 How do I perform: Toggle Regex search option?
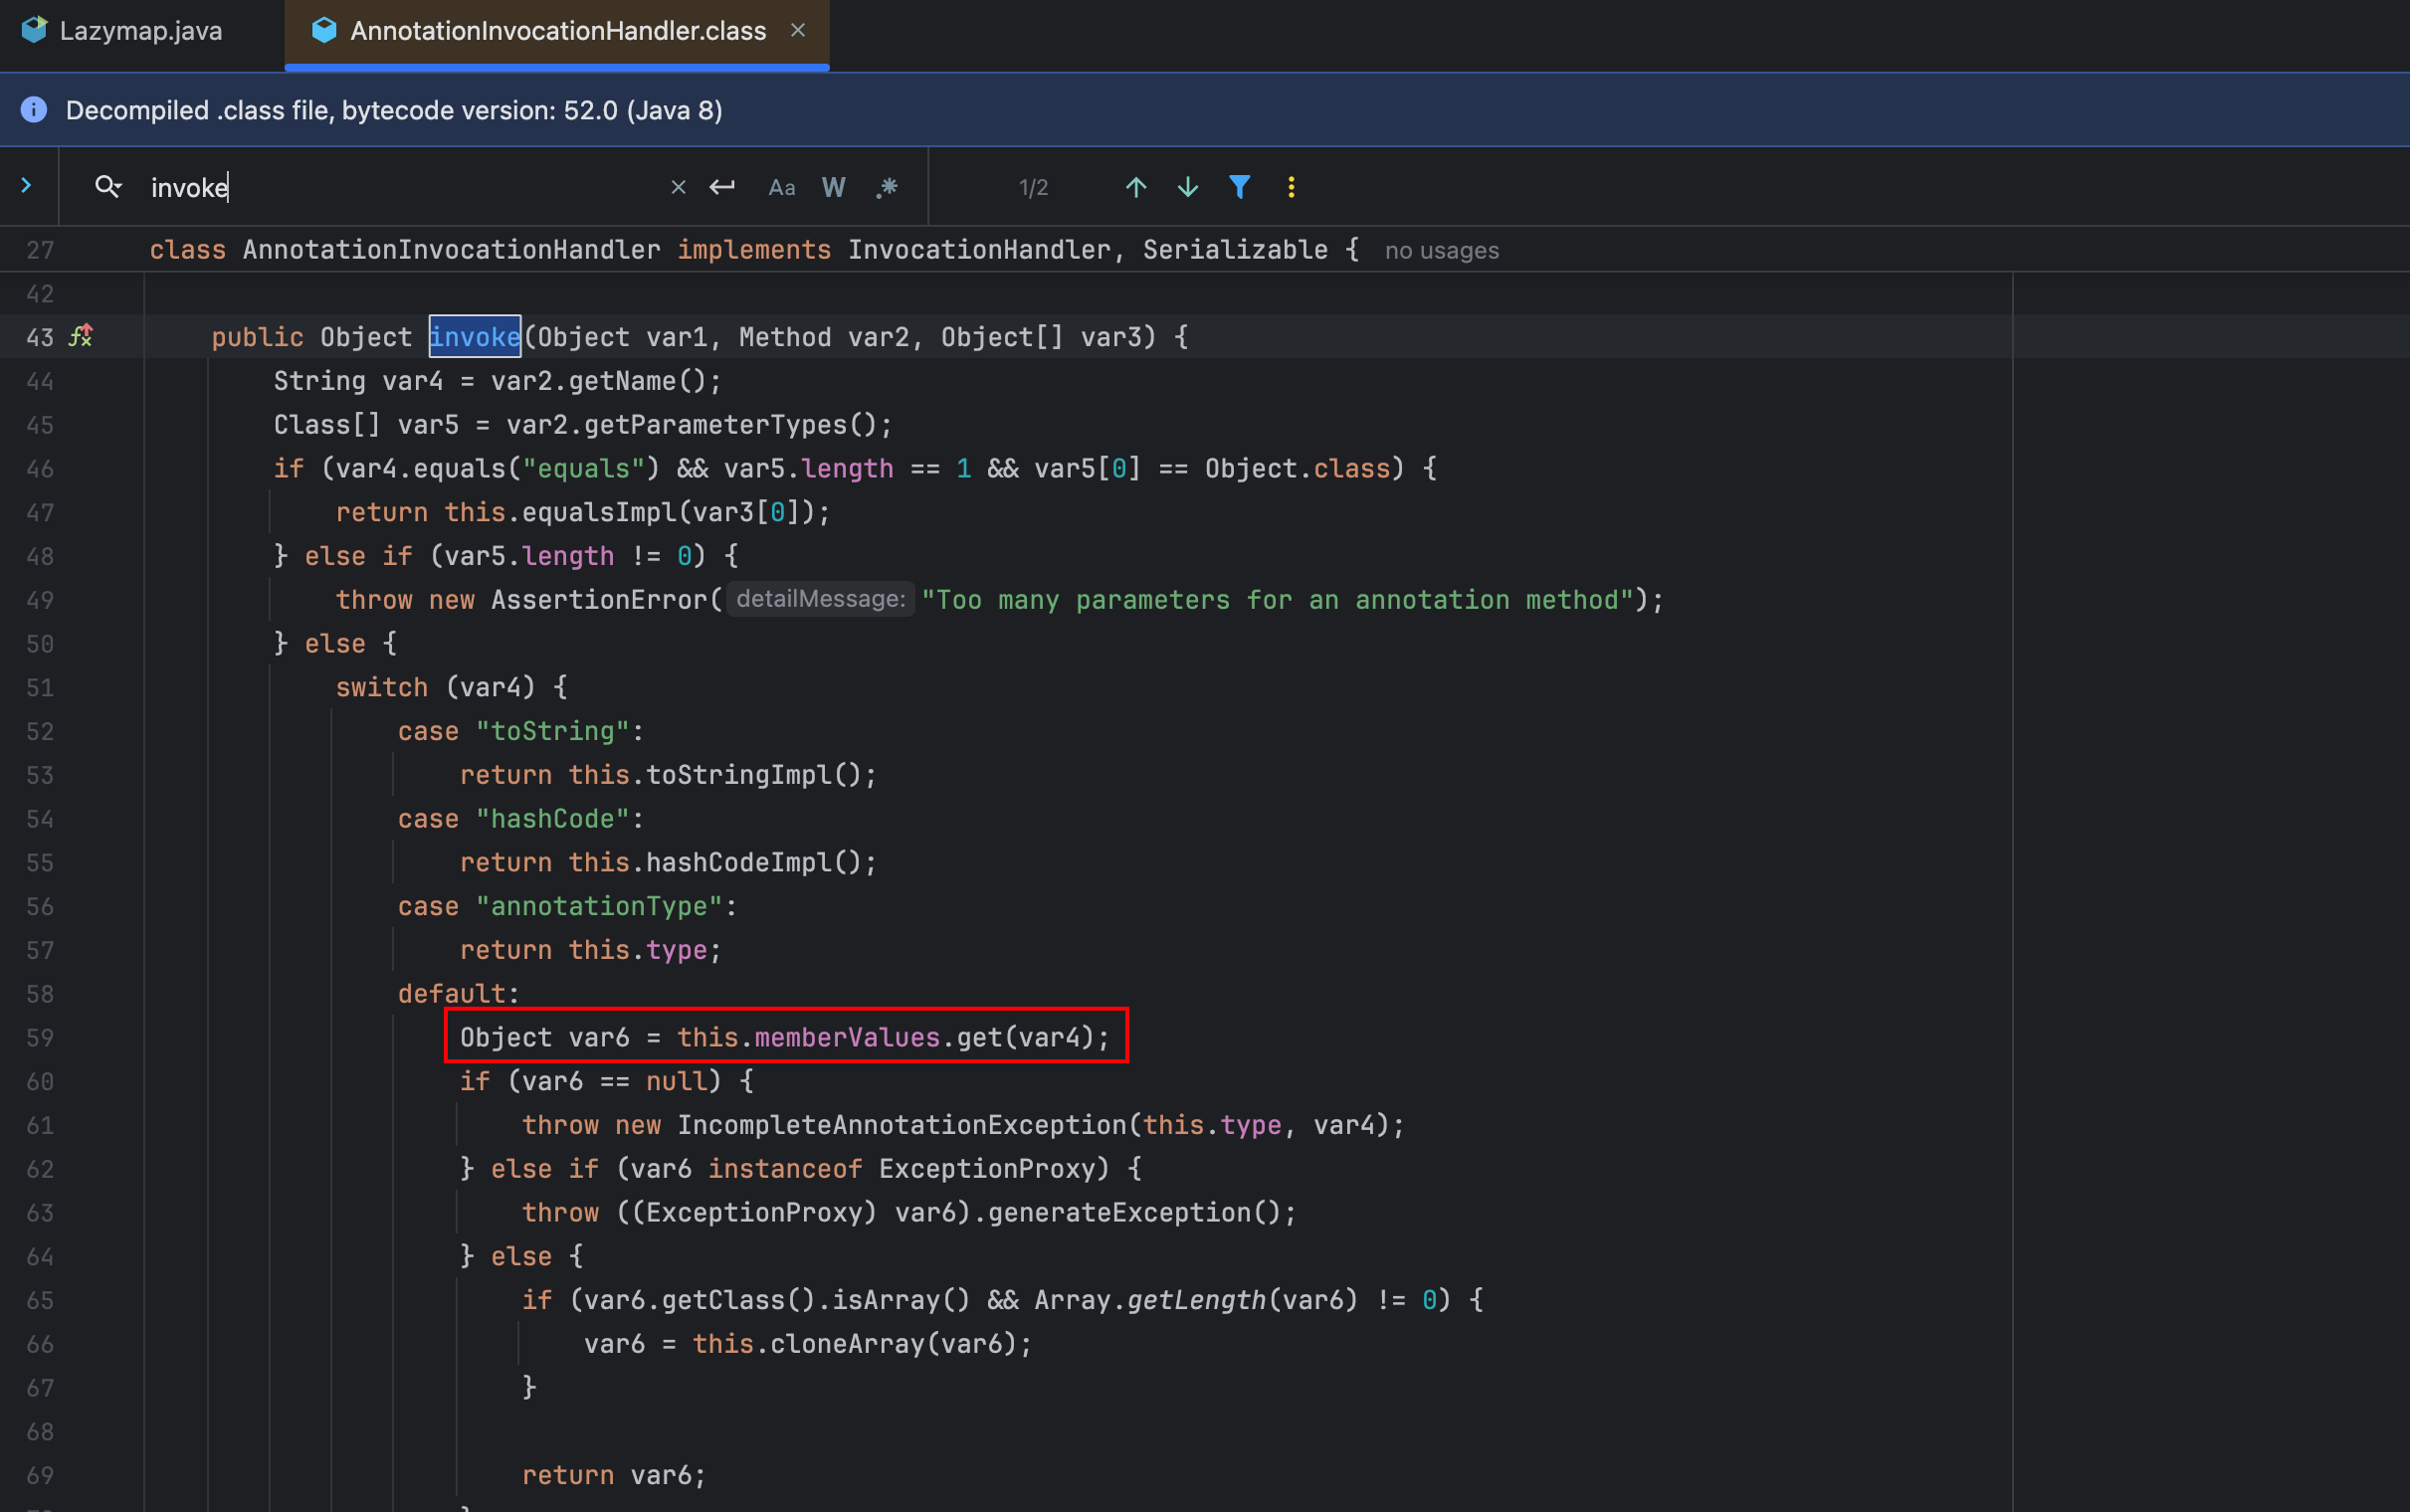click(887, 187)
